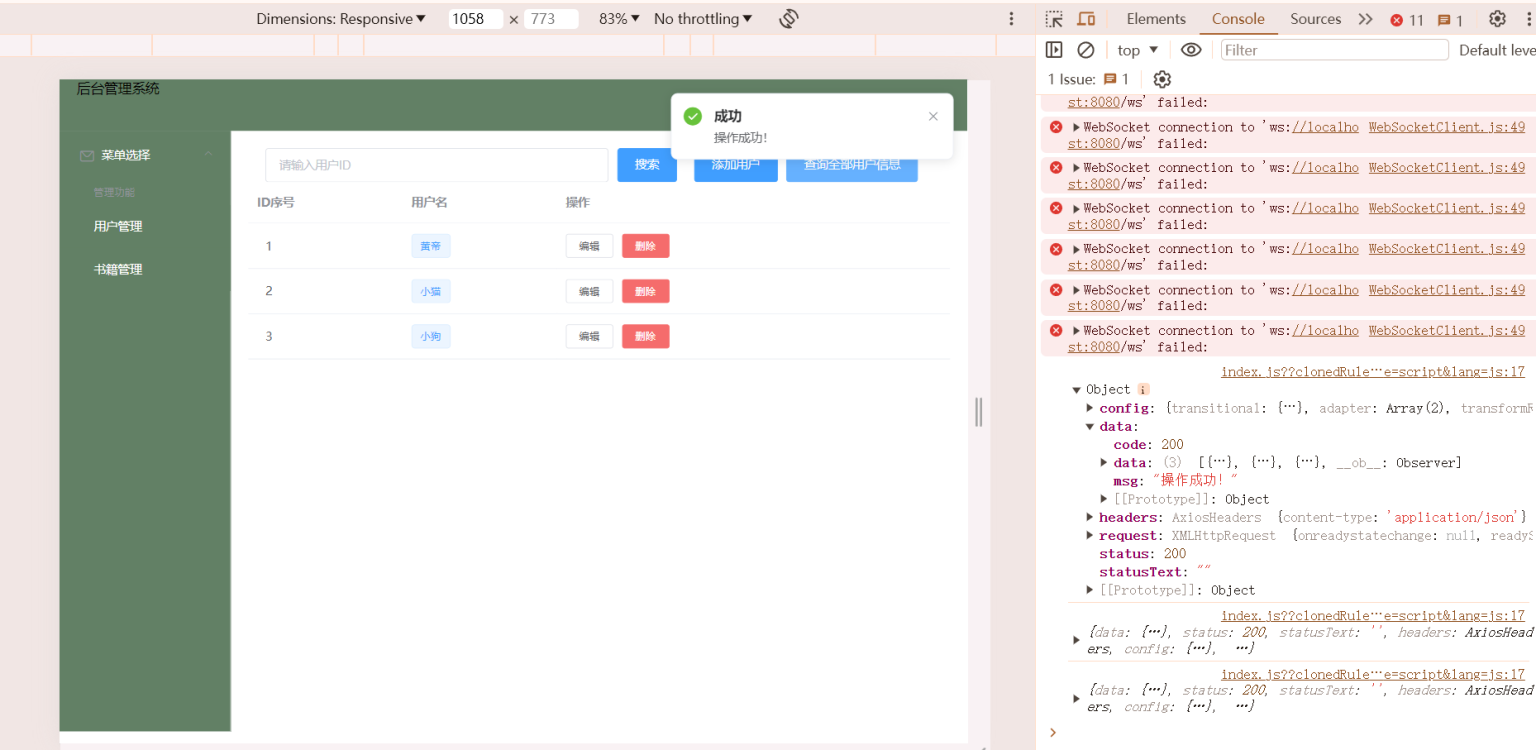This screenshot has width=1536, height=750.
Task: Open the 83% zoom dropdown
Action: click(619, 19)
